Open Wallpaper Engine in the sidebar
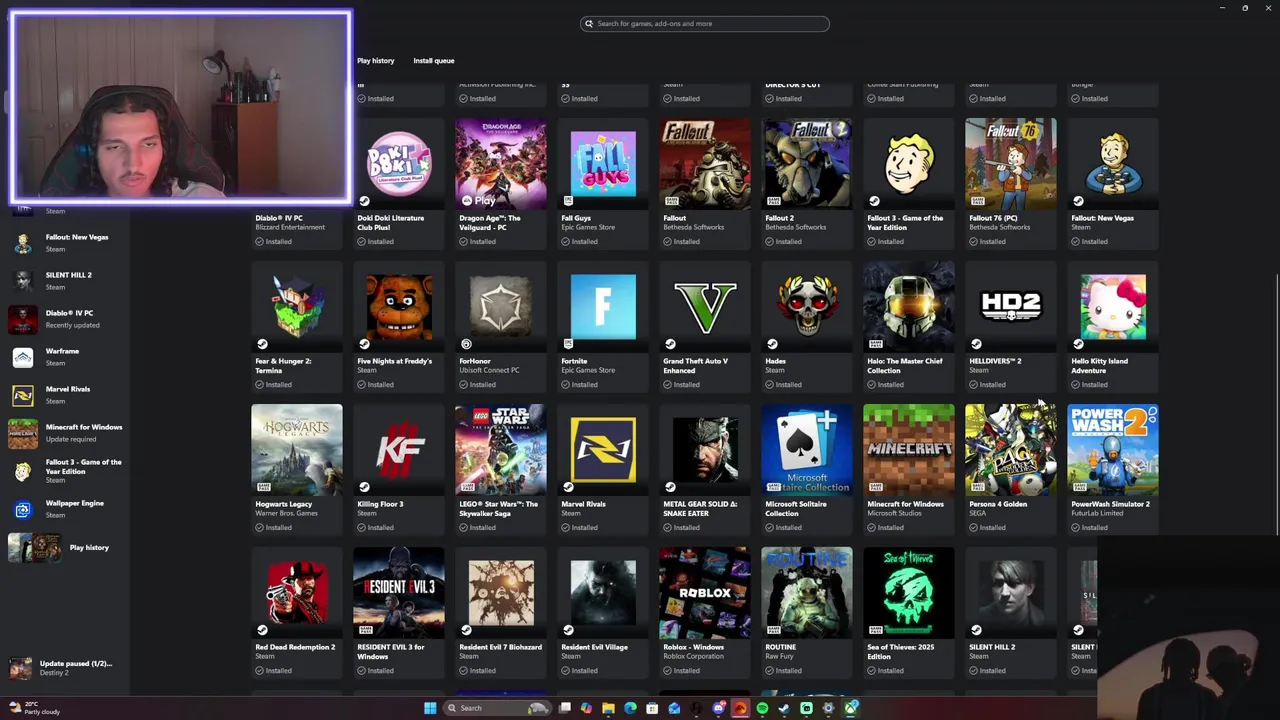The height and width of the screenshot is (720, 1280). [x=65, y=509]
